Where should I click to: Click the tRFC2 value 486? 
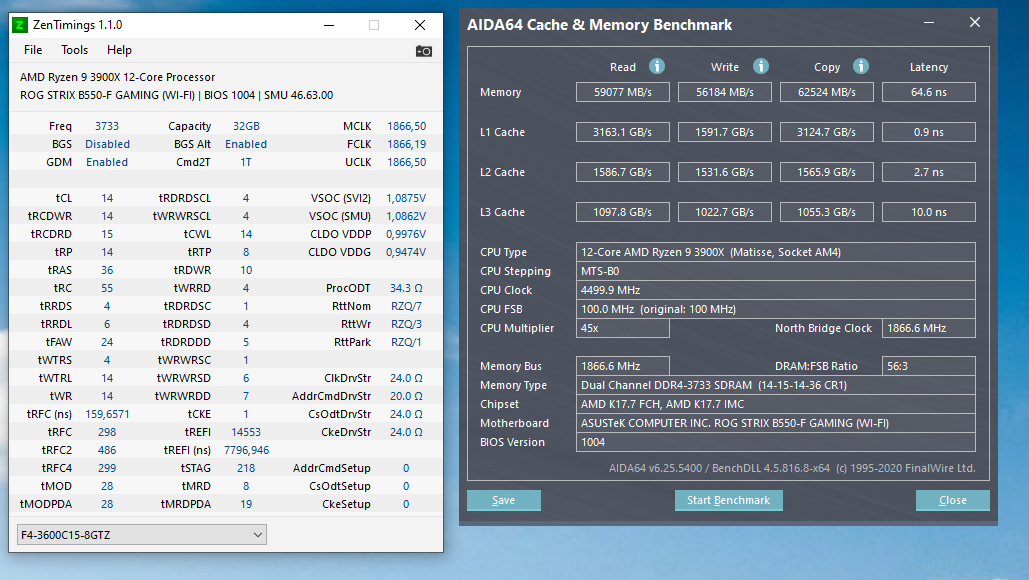[107, 450]
